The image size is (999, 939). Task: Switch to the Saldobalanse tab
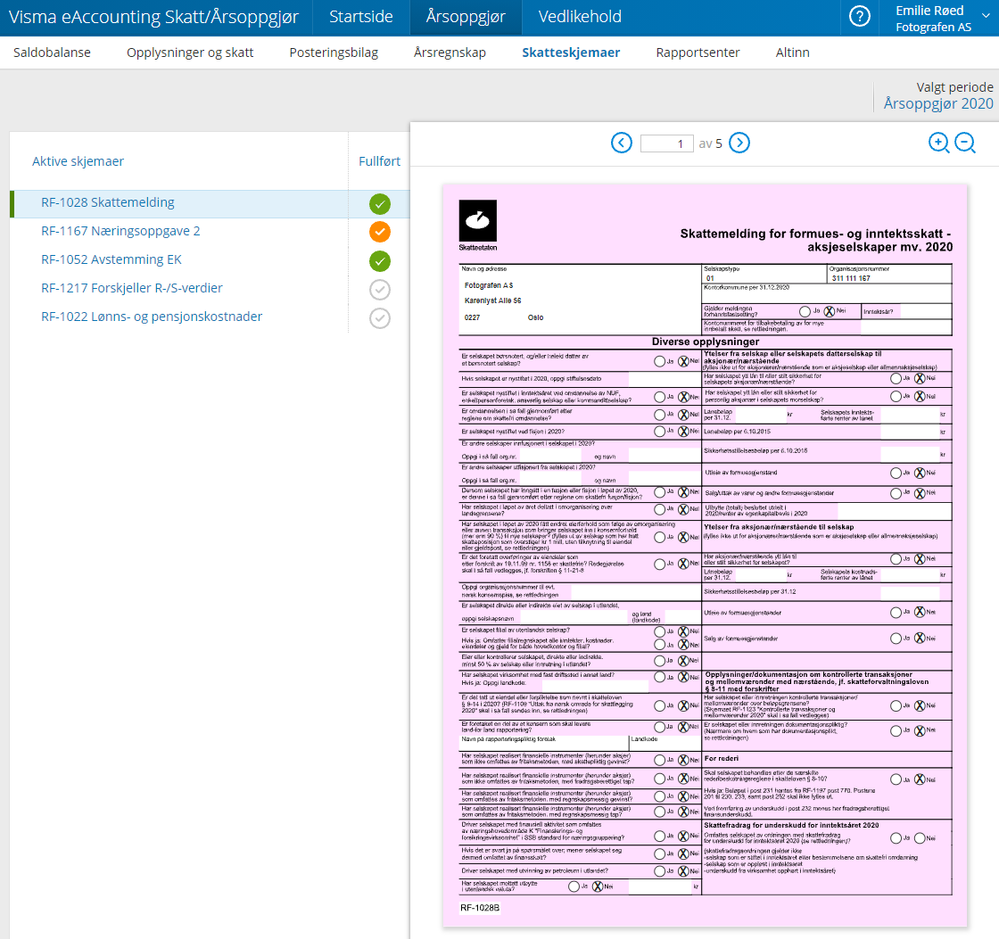pyautogui.click(x=52, y=52)
